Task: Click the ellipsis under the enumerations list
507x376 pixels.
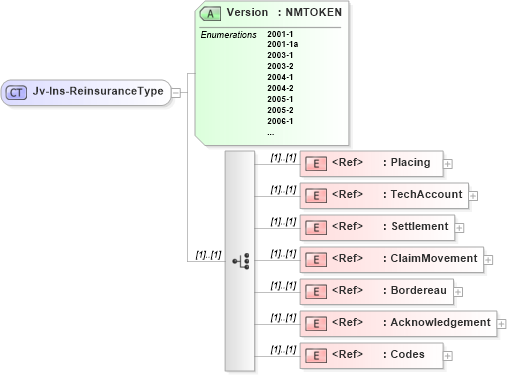Action: [x=271, y=134]
